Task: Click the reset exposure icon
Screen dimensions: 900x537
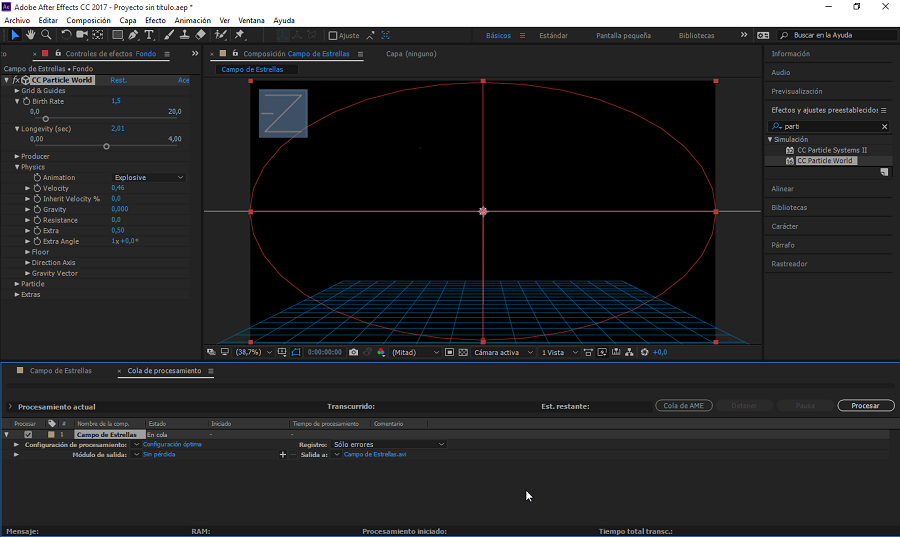Action: [645, 352]
